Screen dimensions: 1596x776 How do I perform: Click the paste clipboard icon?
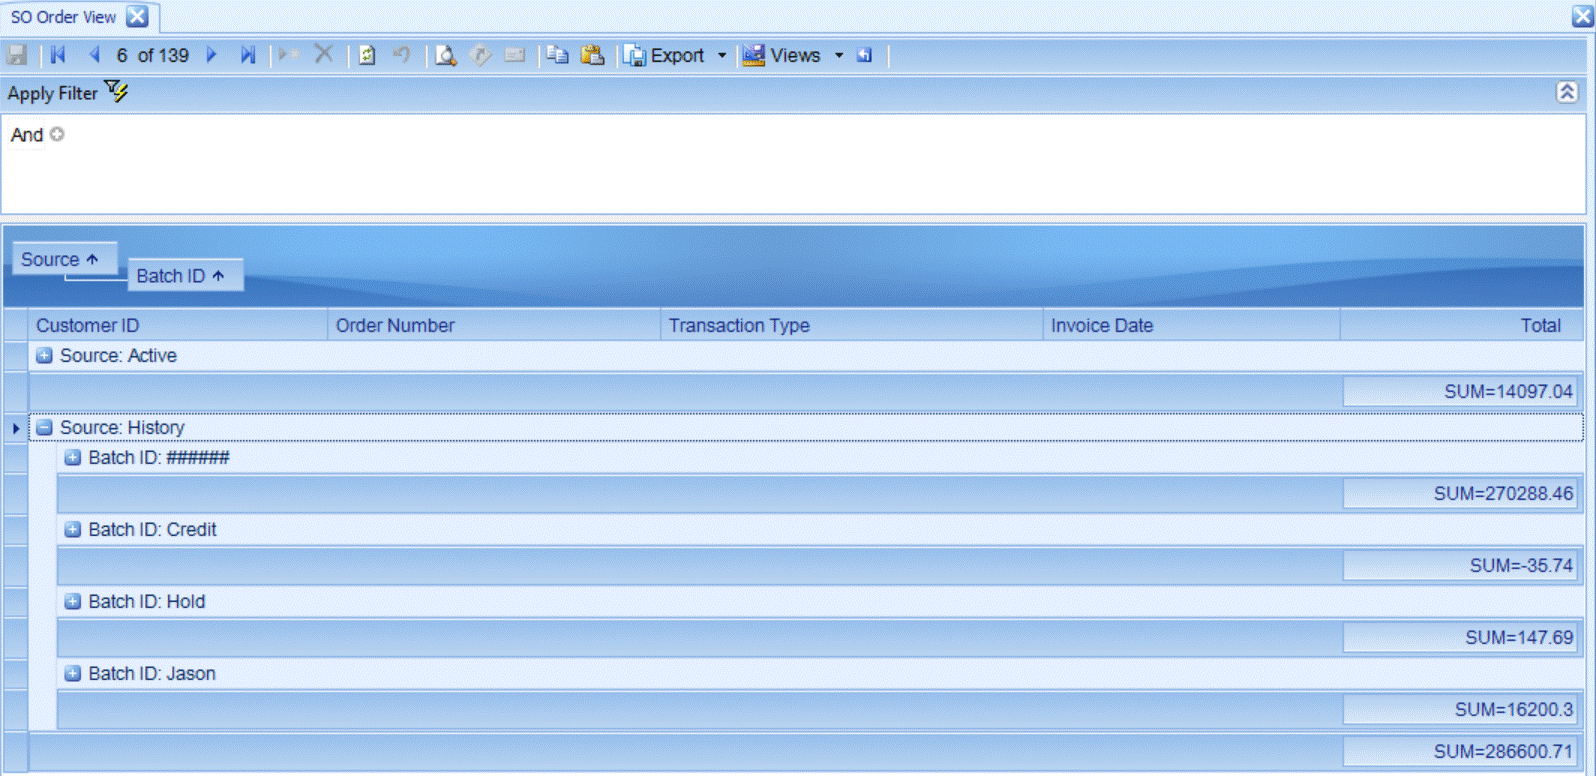click(593, 55)
